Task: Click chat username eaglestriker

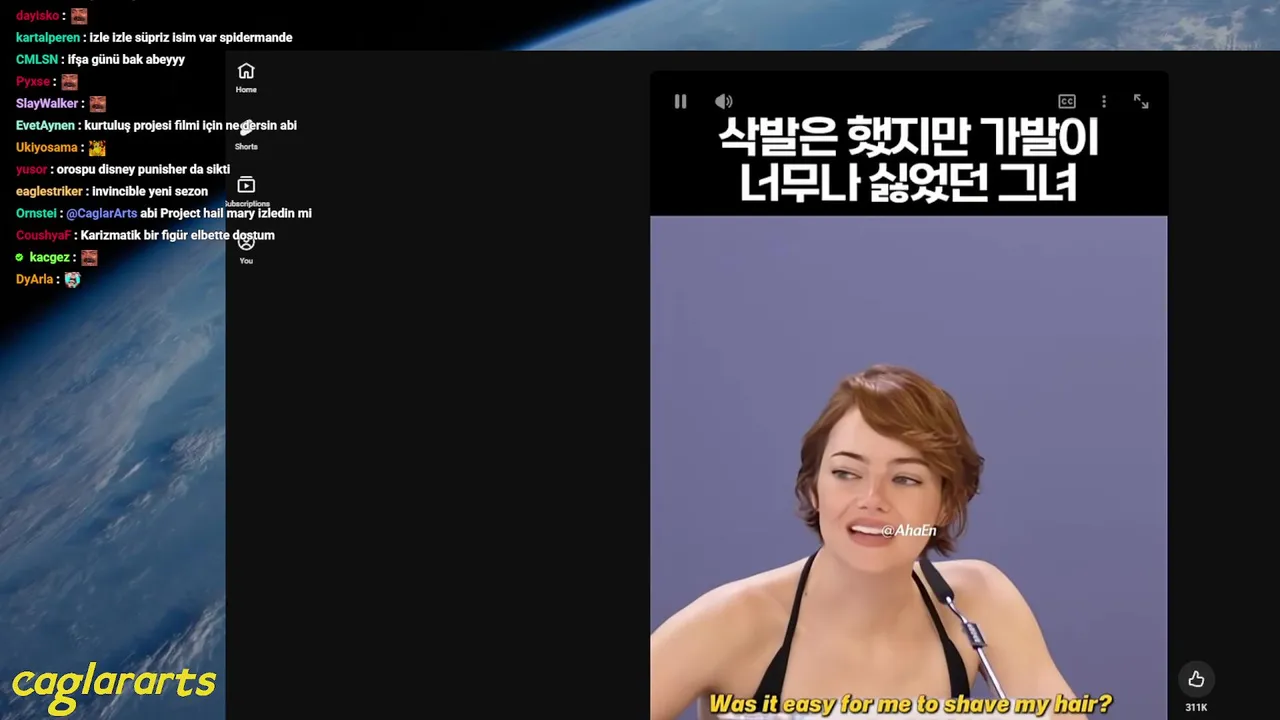Action: pos(49,191)
